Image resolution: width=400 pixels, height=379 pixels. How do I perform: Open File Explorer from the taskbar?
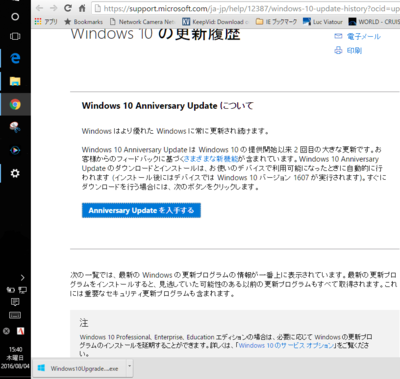[15, 81]
